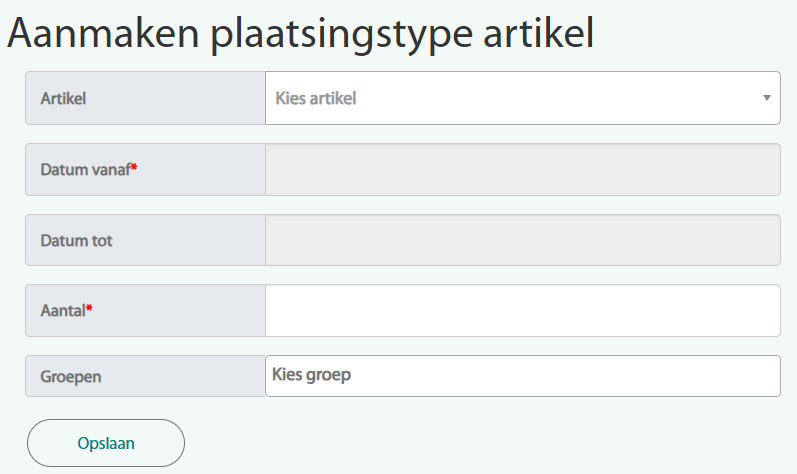Open the Artikel dropdown arrow
797x474 pixels.
click(x=766, y=98)
